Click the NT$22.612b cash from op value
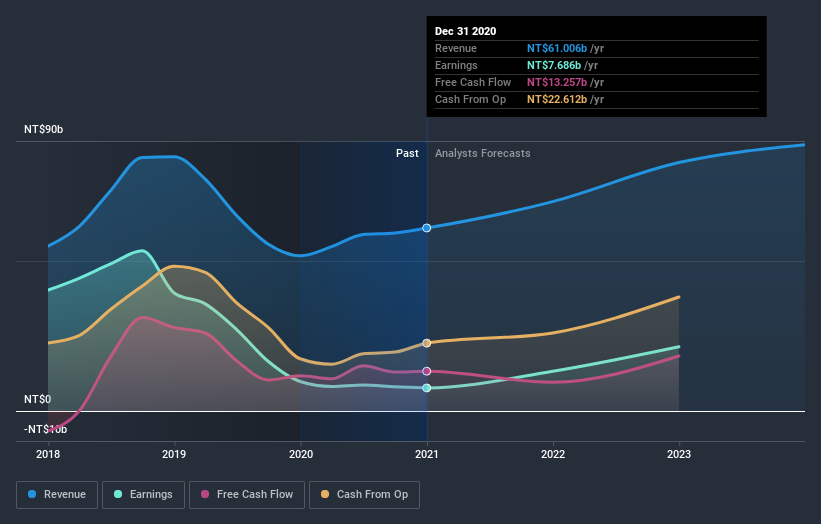The width and height of the screenshot is (821, 524). [557, 99]
